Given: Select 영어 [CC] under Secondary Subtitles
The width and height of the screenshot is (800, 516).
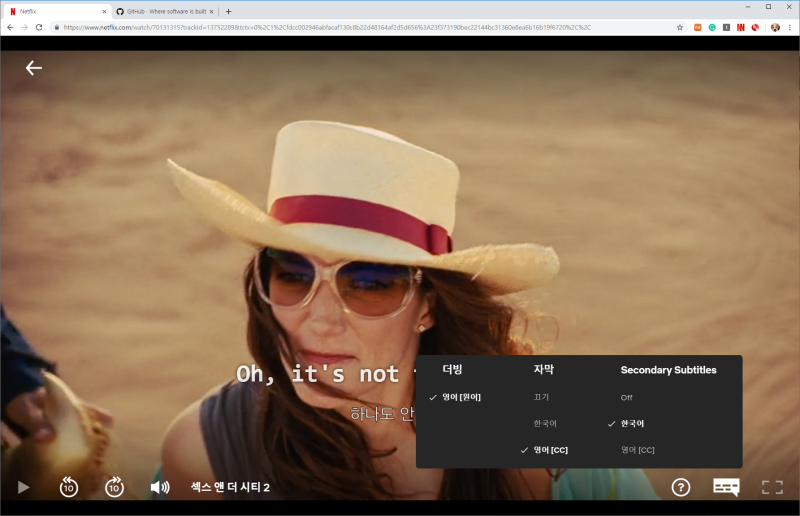Looking at the screenshot, I should [638, 450].
